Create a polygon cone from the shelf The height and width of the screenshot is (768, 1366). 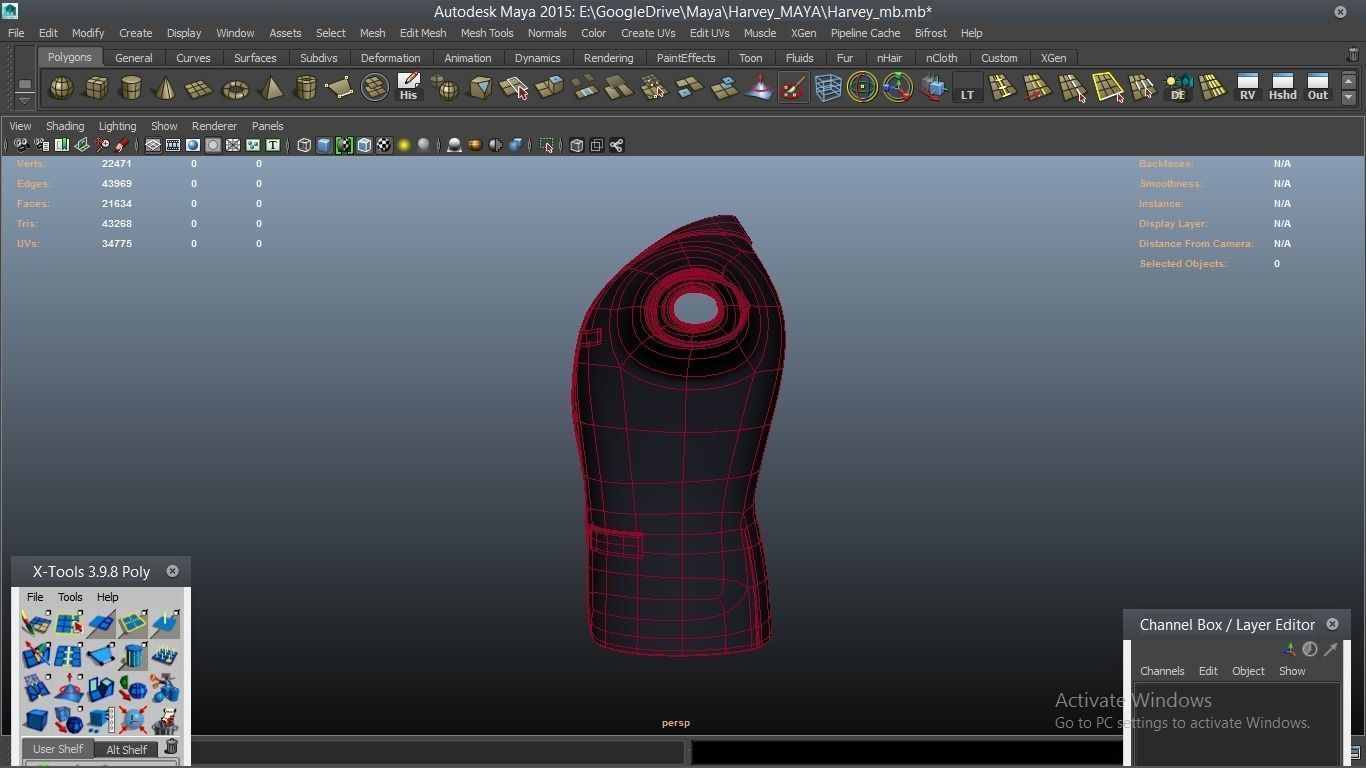[x=165, y=88]
